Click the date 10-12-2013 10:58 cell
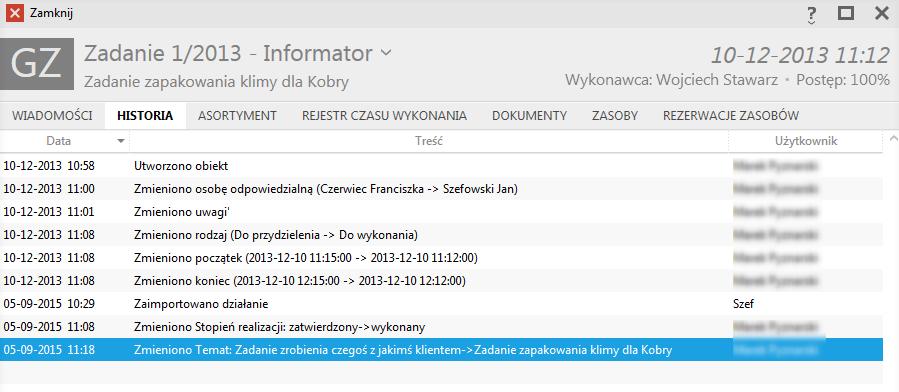 (49, 166)
